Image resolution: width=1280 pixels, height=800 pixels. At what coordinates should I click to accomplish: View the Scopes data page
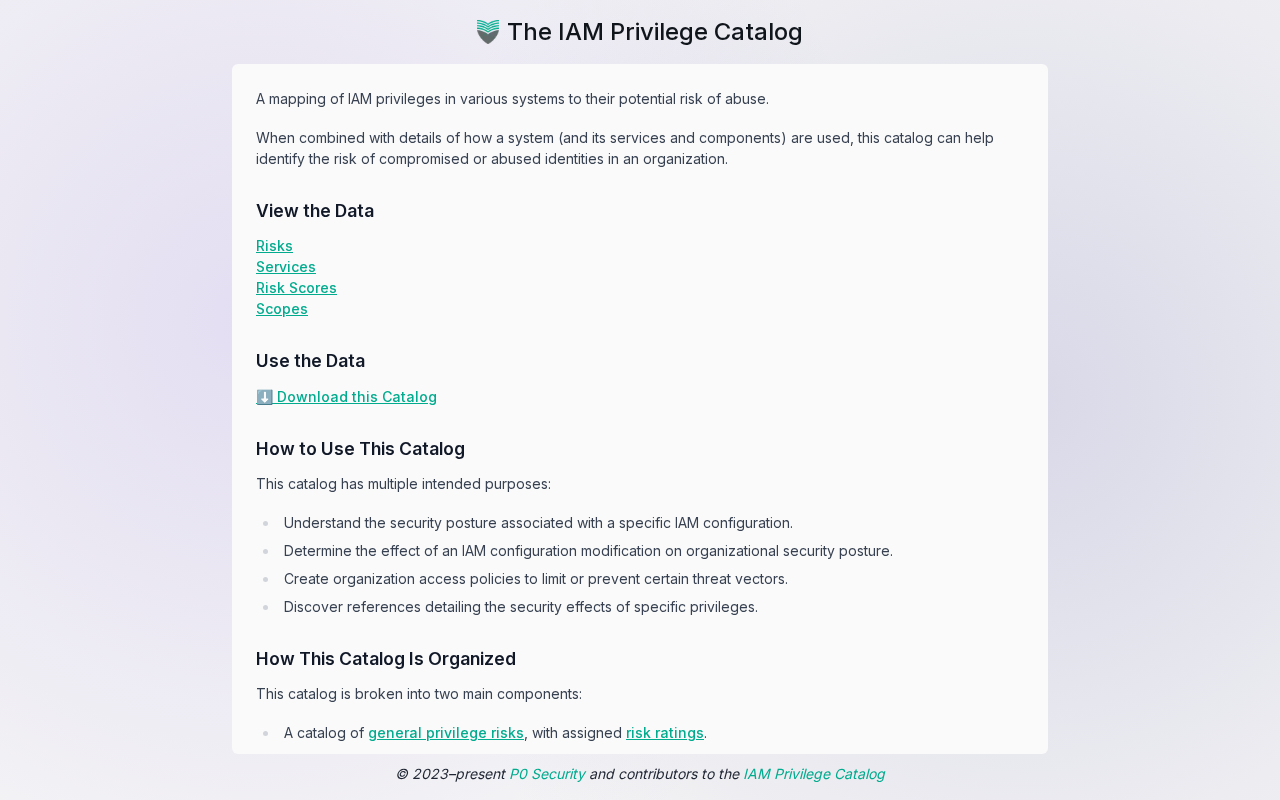point(282,309)
